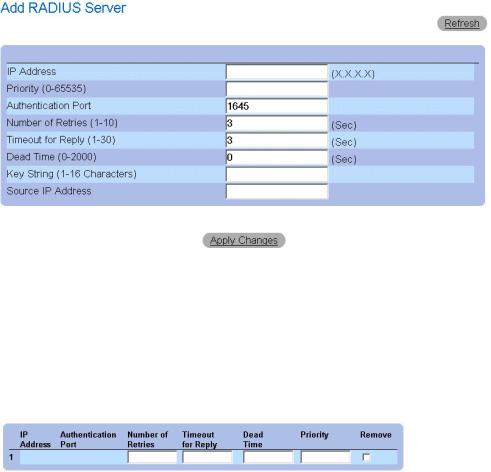Click the (Sec) hint beside Dead Time
The height and width of the screenshot is (472, 491).
pyautogui.click(x=344, y=159)
